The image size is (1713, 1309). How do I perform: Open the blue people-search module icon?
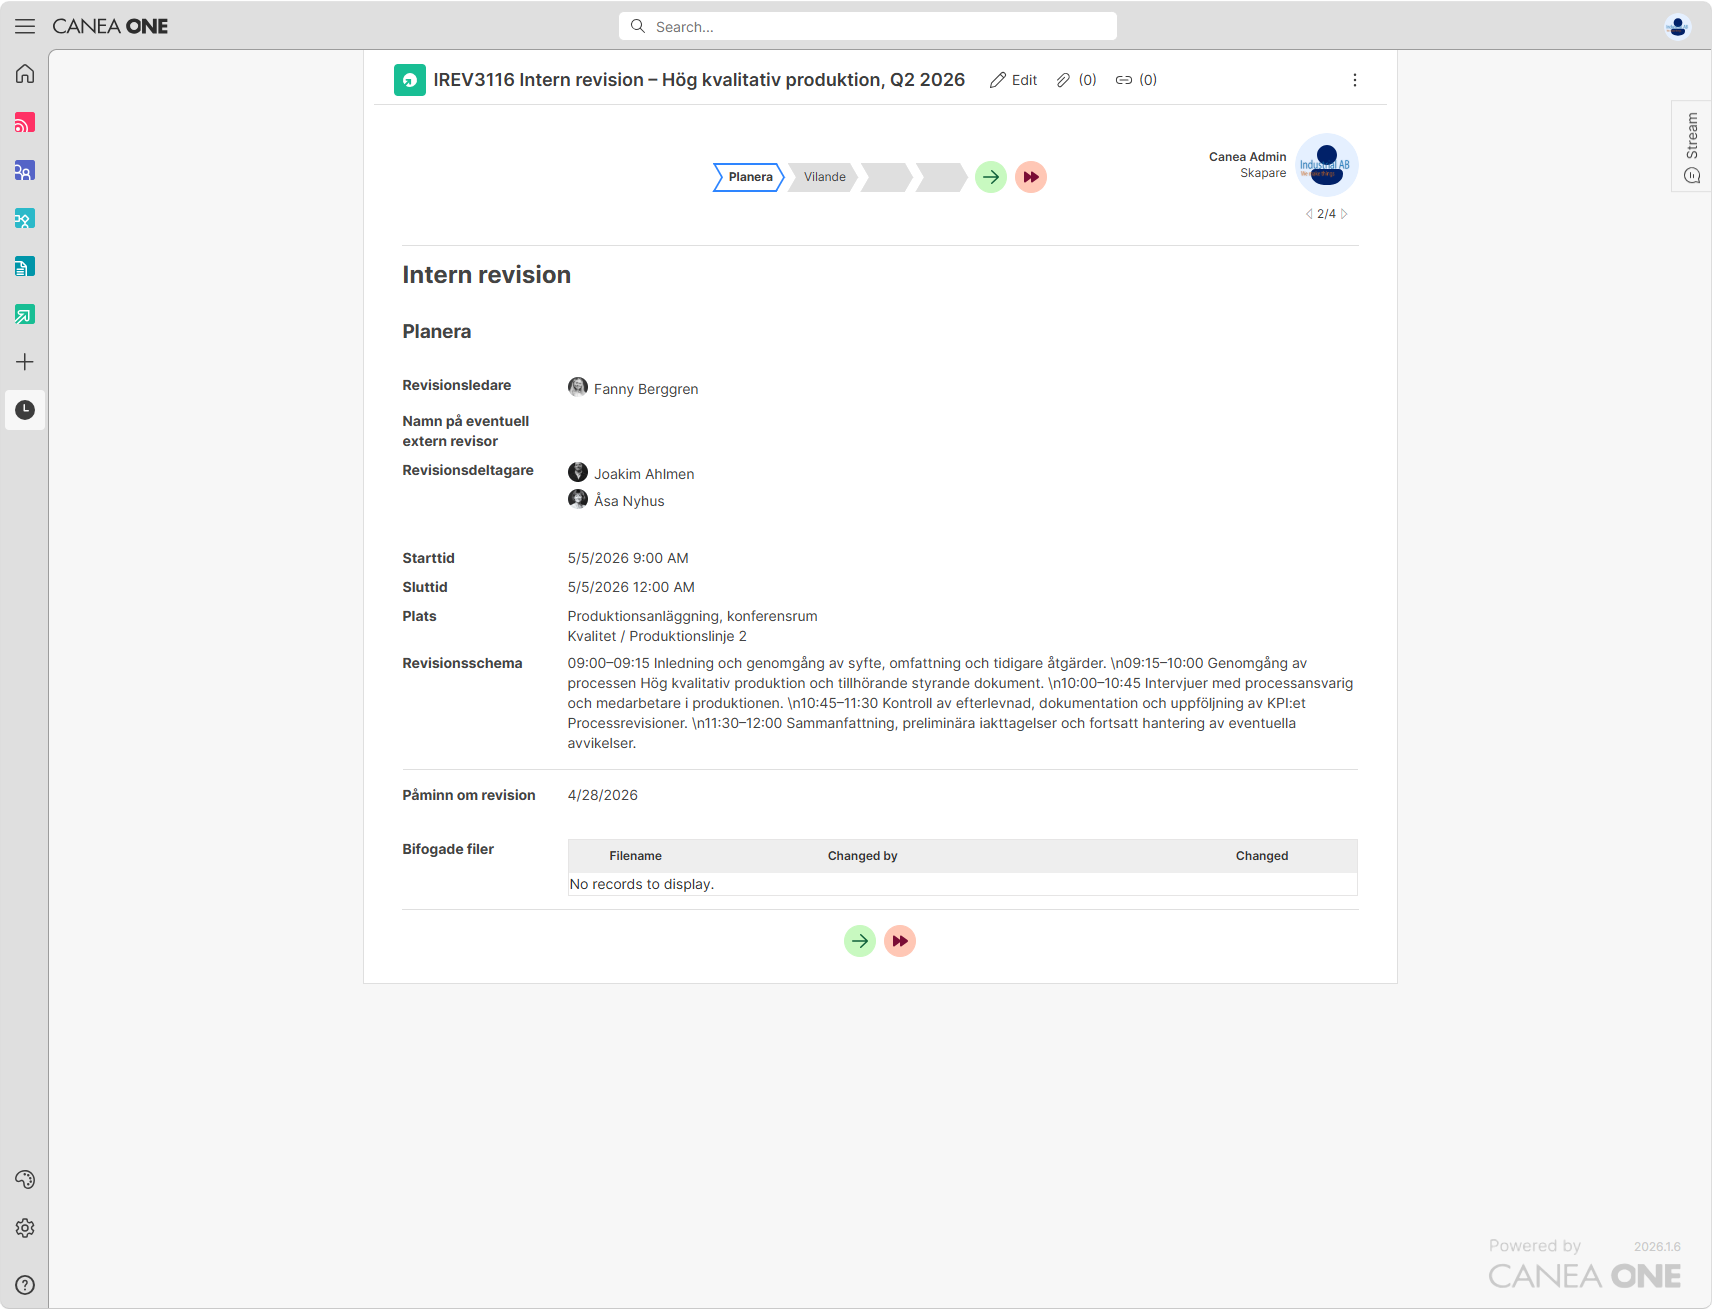[25, 170]
